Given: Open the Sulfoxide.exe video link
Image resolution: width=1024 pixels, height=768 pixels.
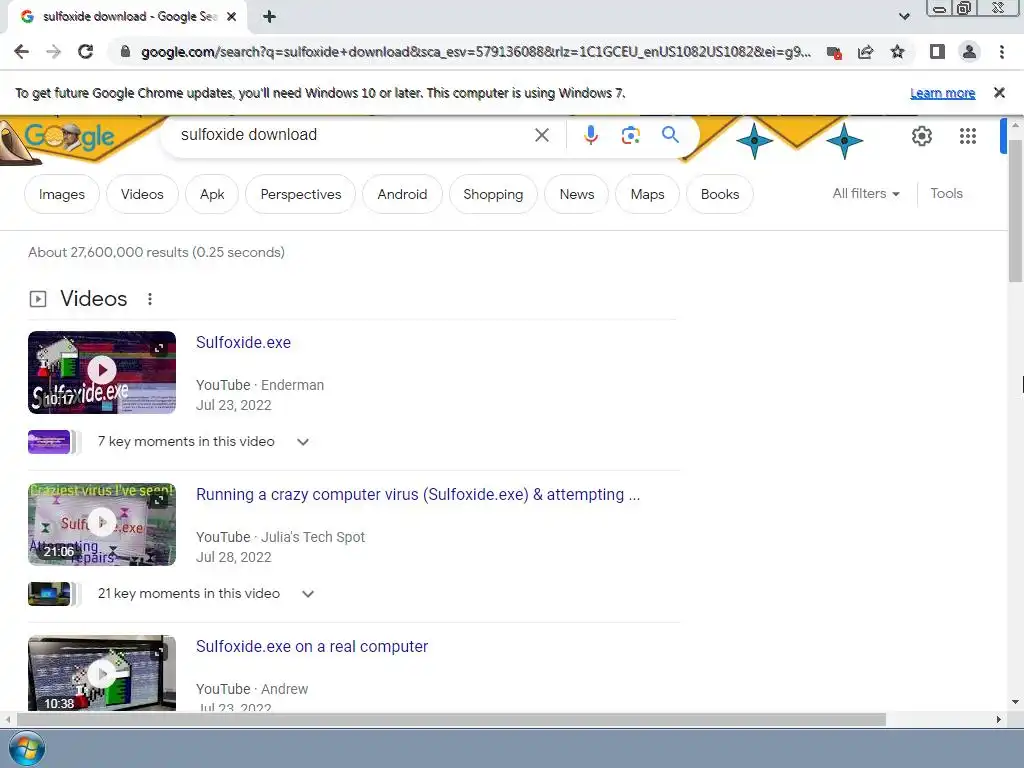Looking at the screenshot, I should click(243, 342).
